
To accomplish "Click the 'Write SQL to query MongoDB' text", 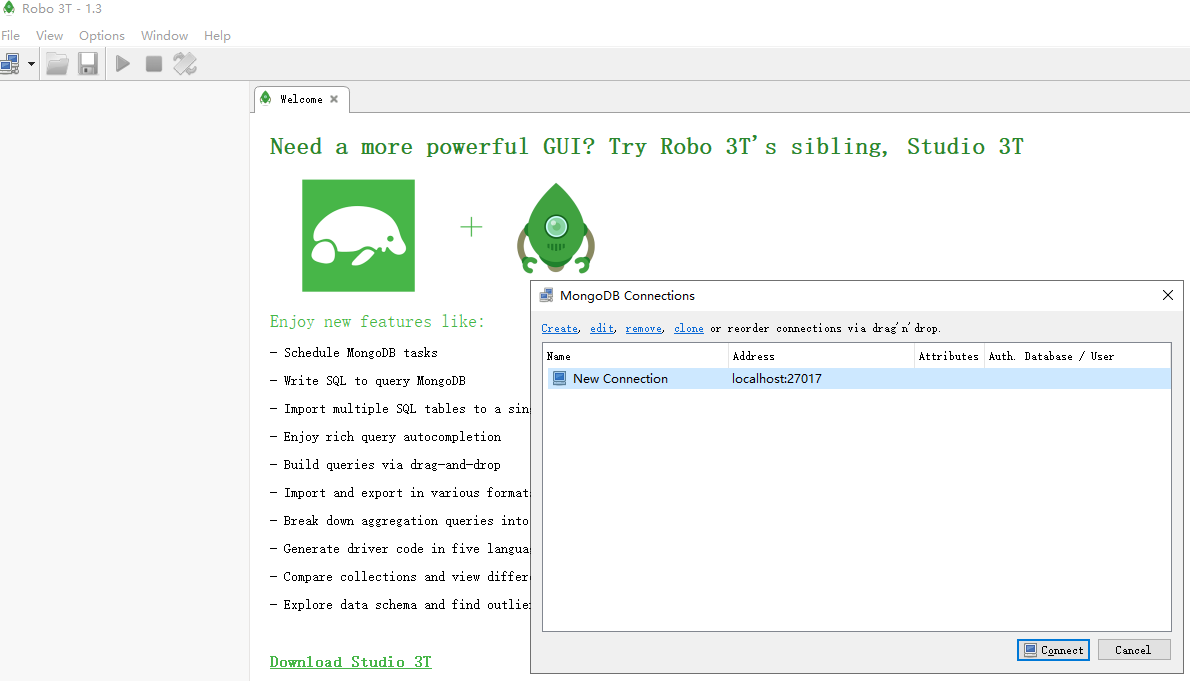I will coord(375,381).
